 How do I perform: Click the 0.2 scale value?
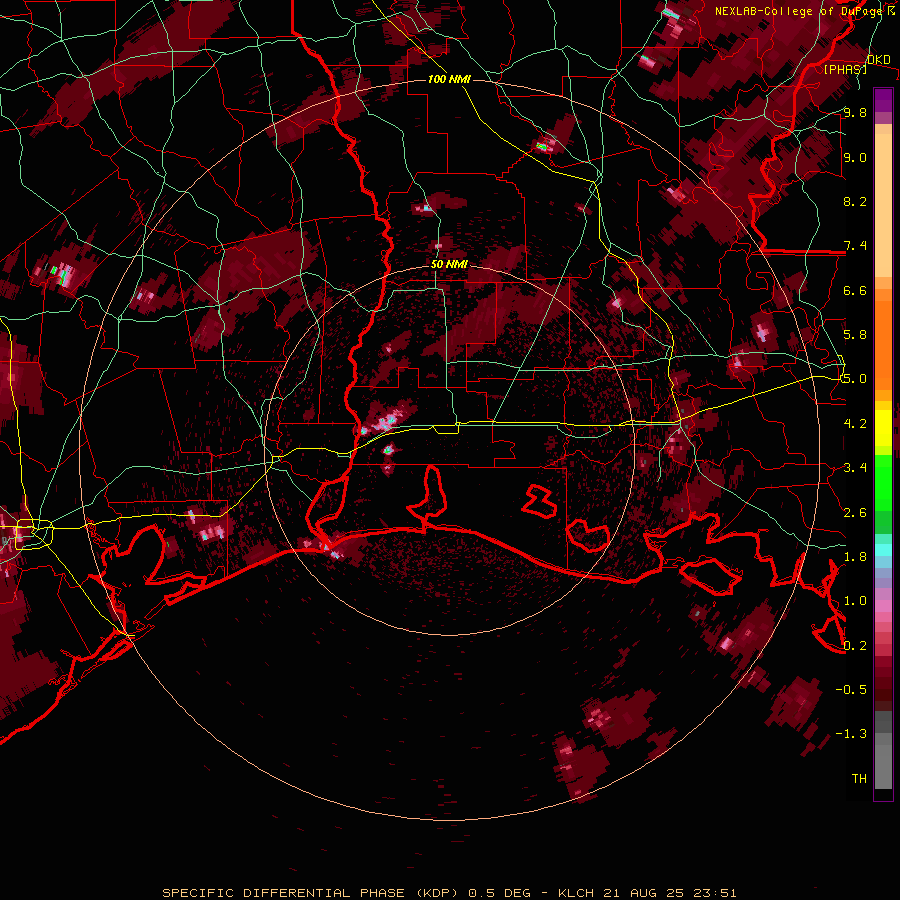(855, 646)
